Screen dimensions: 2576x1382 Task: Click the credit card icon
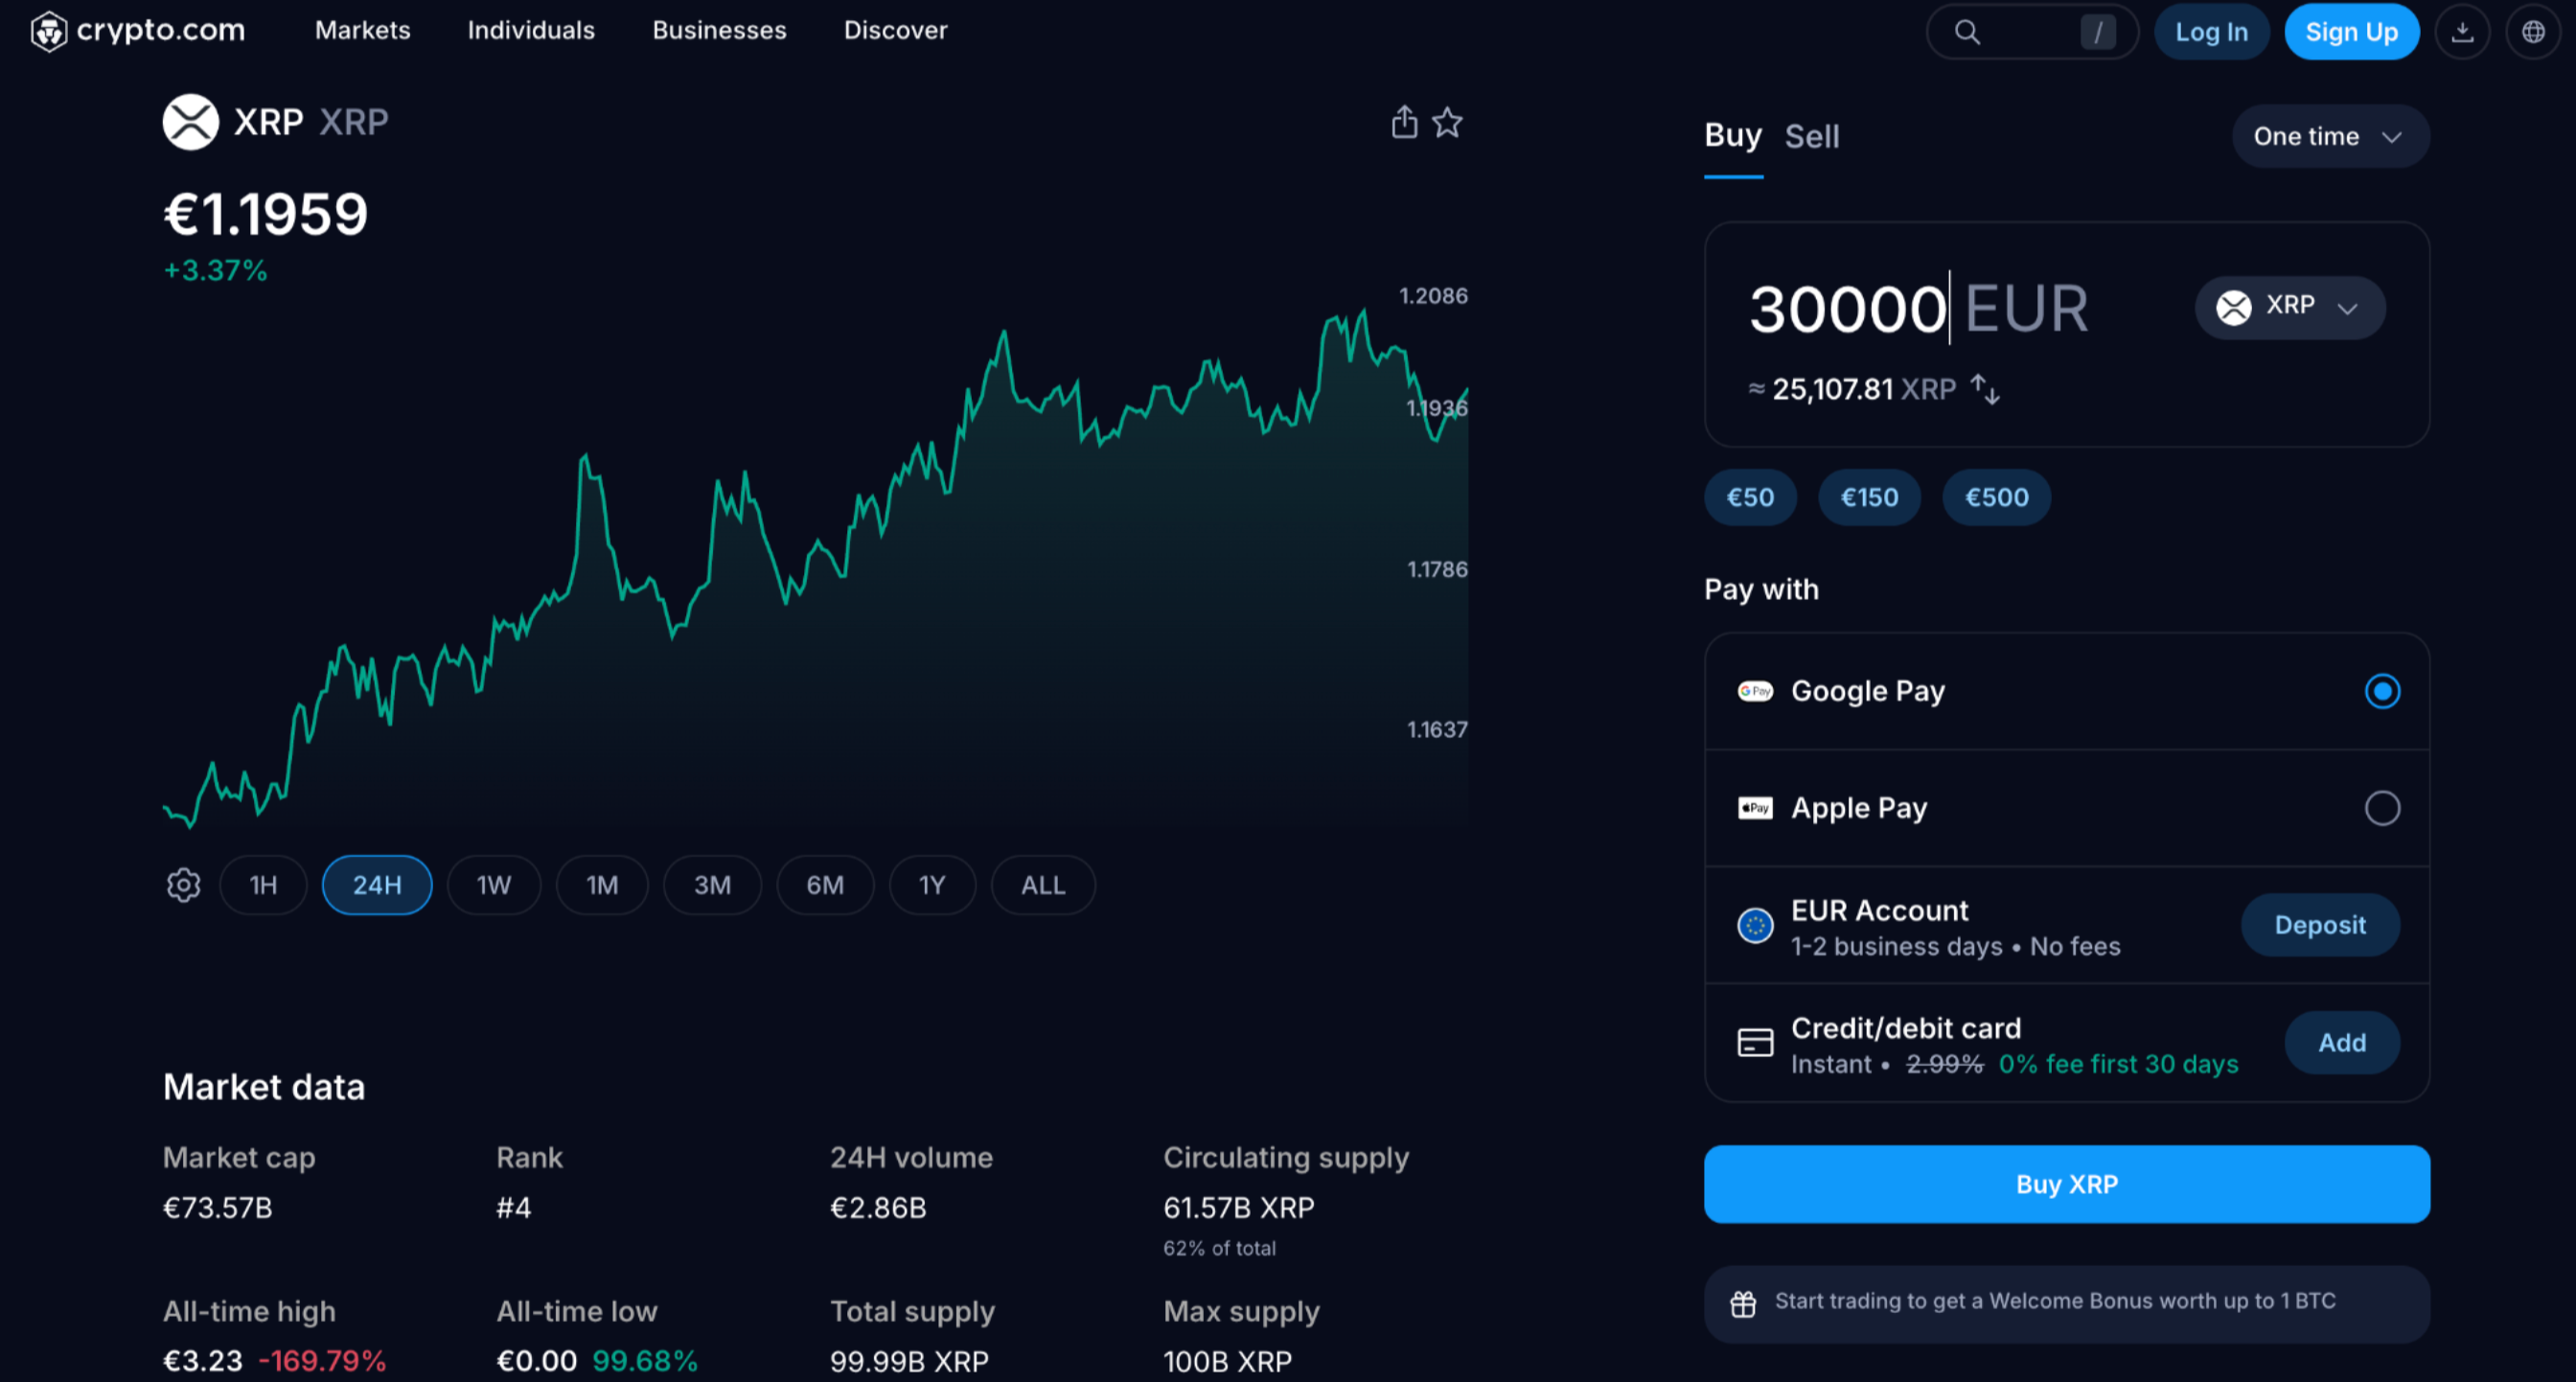click(x=1755, y=1043)
